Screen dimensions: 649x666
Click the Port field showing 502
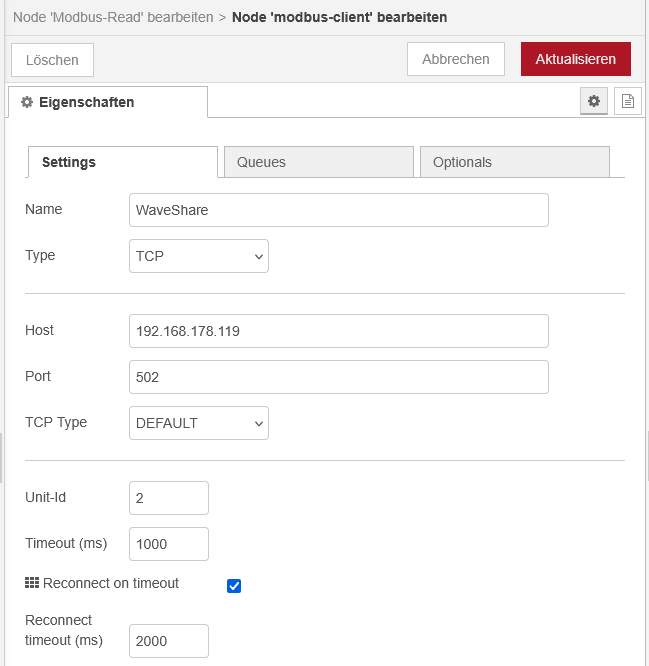[x=338, y=377]
